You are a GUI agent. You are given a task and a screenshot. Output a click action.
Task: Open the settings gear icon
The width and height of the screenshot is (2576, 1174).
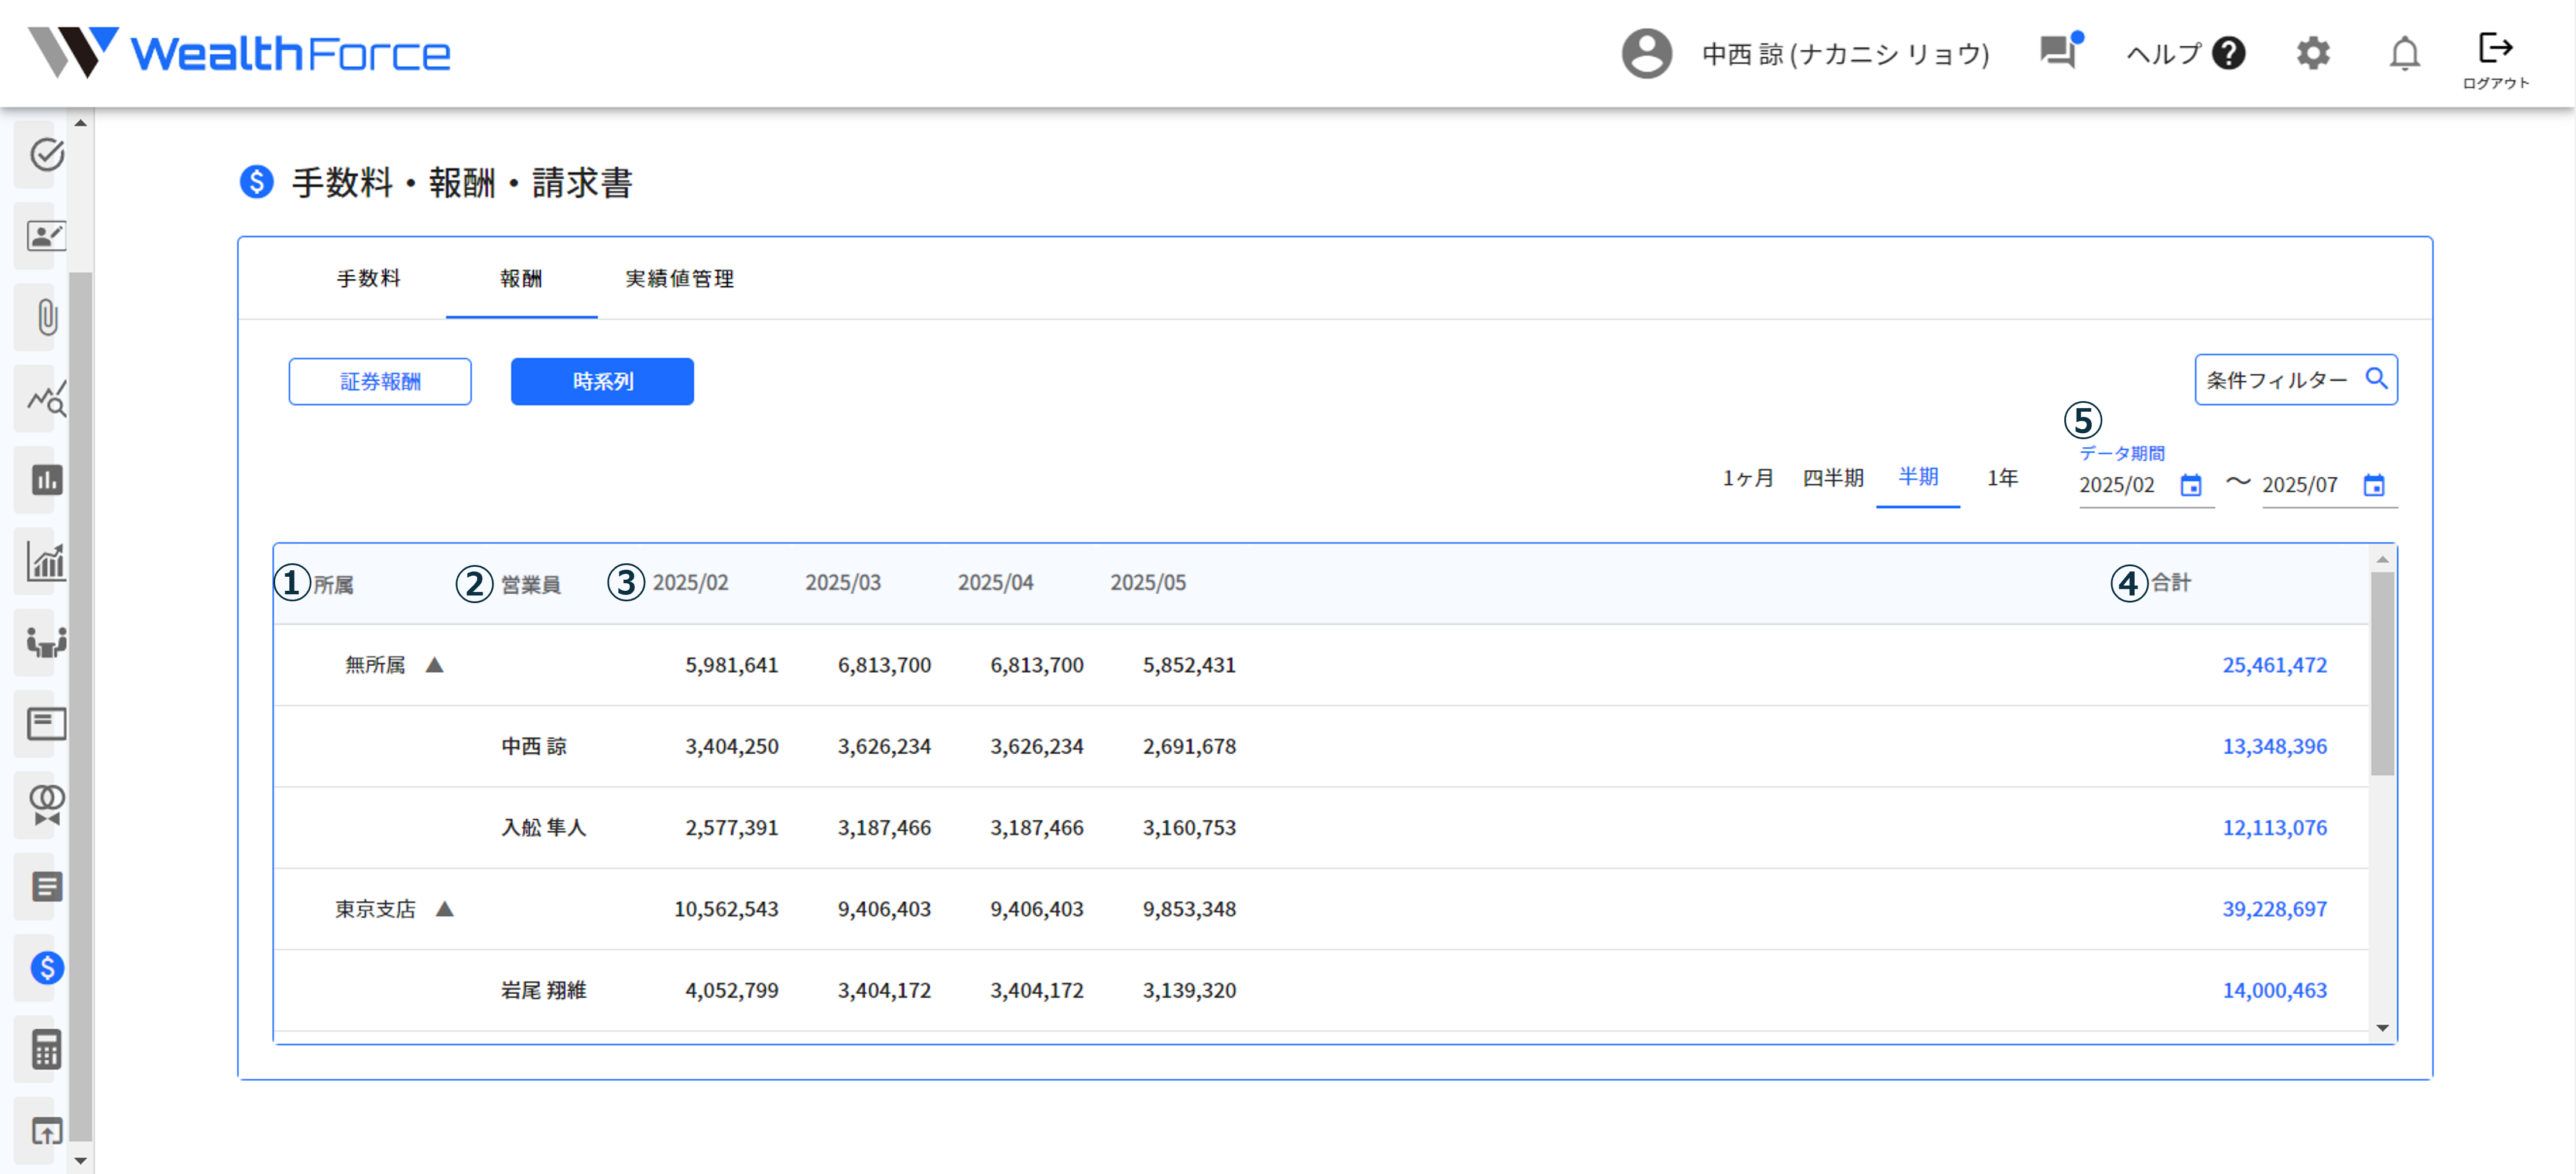[2313, 53]
